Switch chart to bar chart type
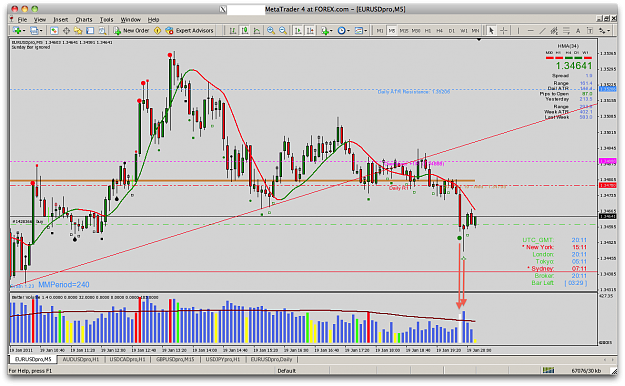The image size is (625, 386). 233,30
